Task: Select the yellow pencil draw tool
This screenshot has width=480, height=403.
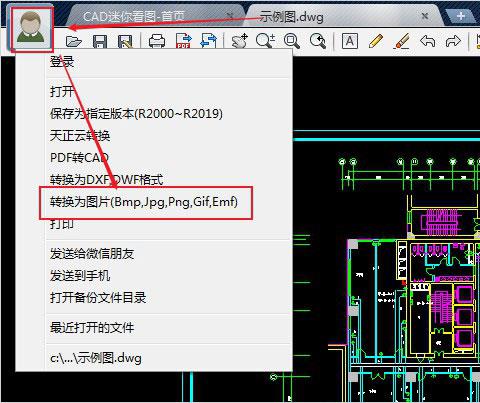Action: pyautogui.click(x=376, y=41)
